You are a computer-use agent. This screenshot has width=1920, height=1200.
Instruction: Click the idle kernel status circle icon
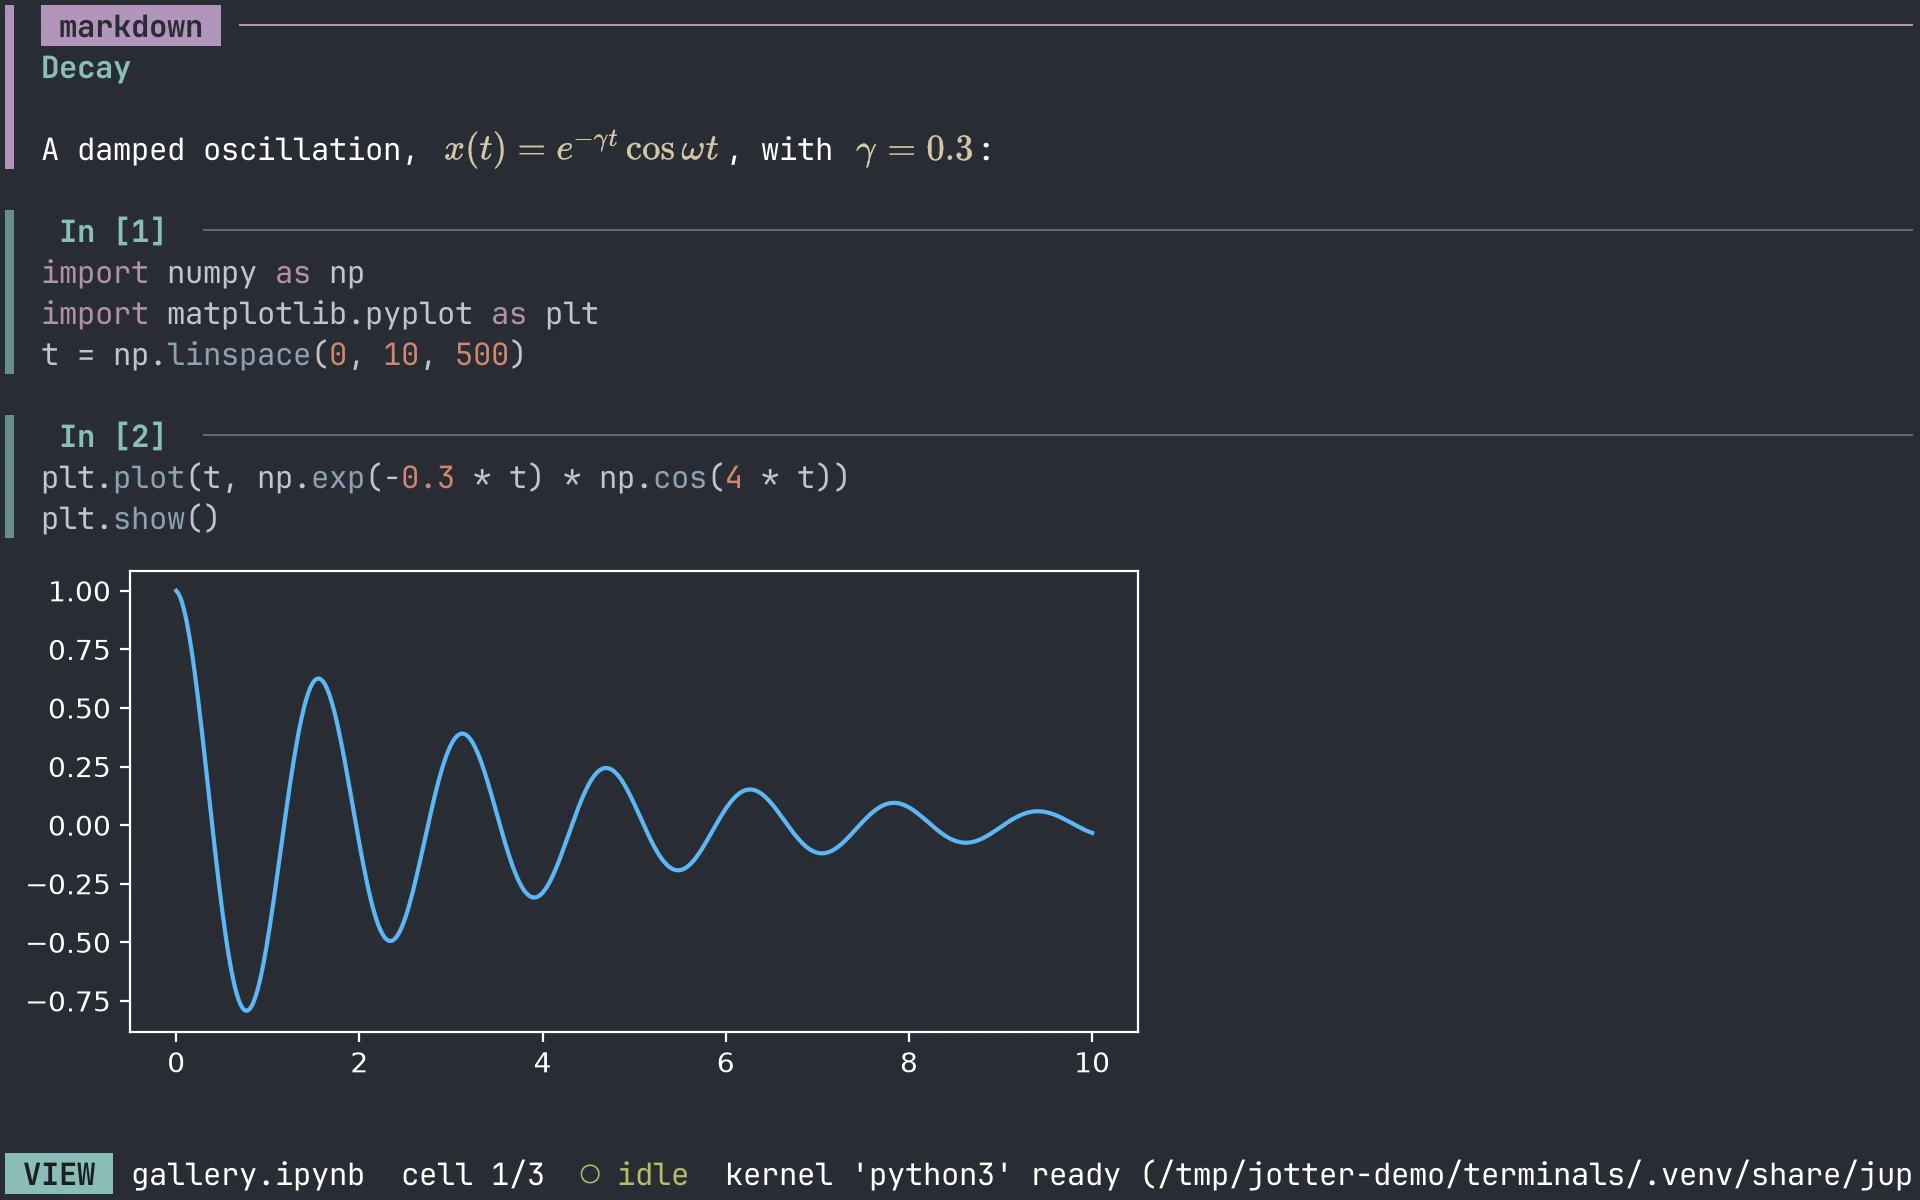pos(590,1174)
